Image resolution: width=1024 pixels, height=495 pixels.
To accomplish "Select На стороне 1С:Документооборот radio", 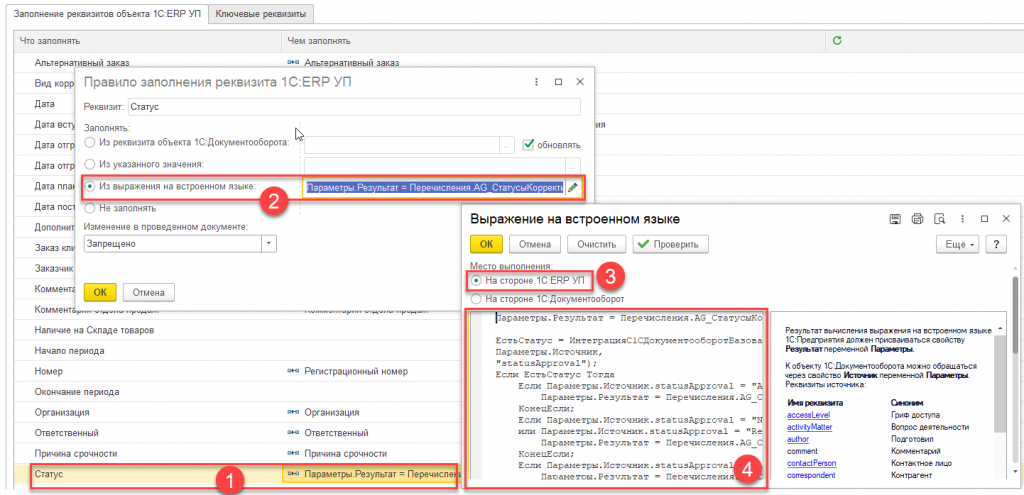I will tap(476, 299).
